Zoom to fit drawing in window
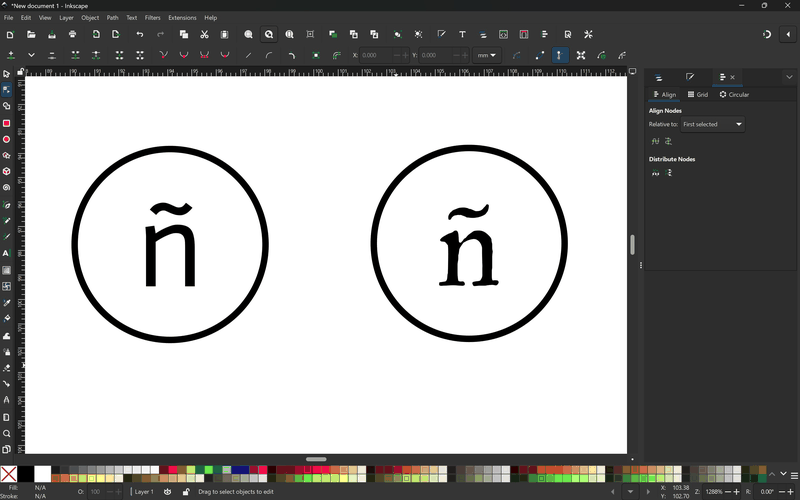The height and width of the screenshot is (500, 800). tap(269, 34)
